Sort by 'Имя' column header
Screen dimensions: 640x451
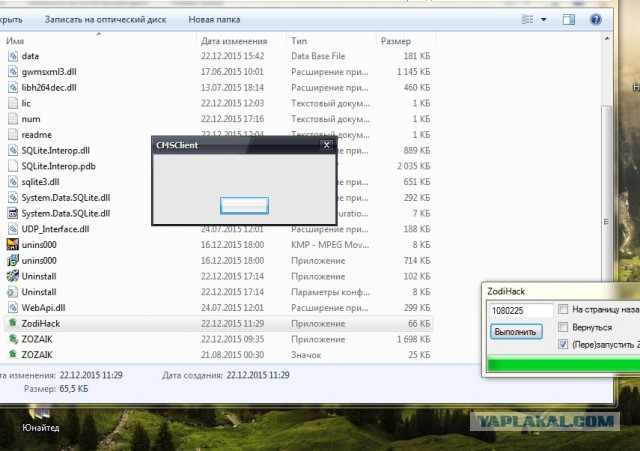[x=16, y=41]
